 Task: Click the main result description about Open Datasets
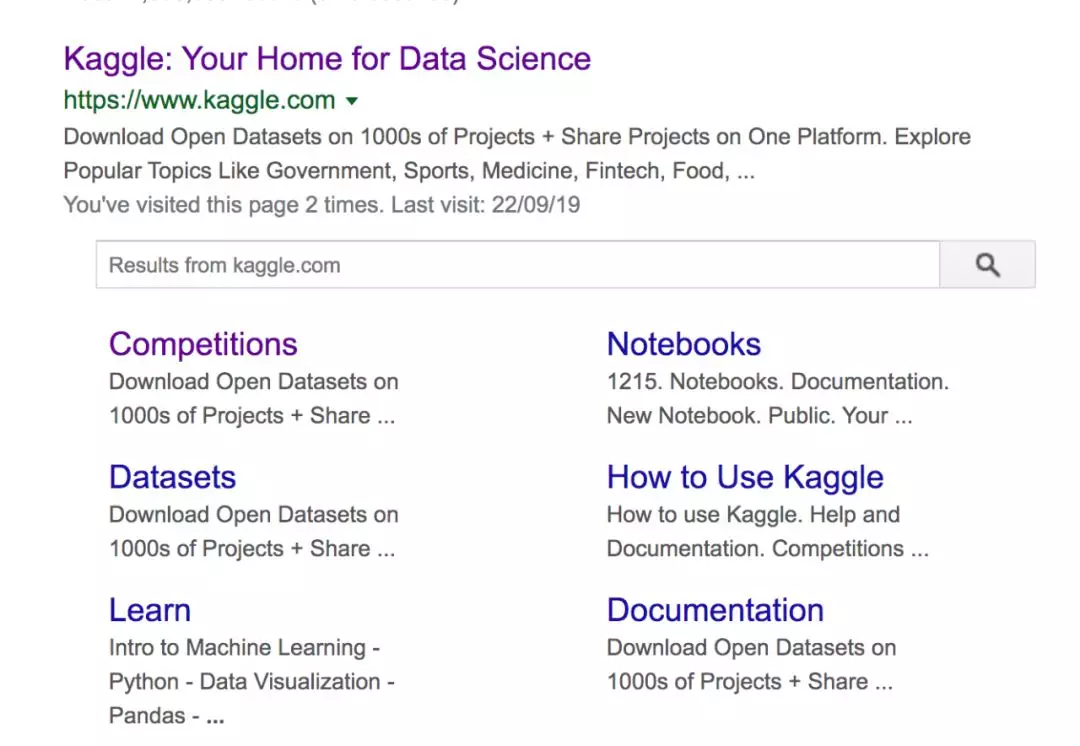point(517,154)
